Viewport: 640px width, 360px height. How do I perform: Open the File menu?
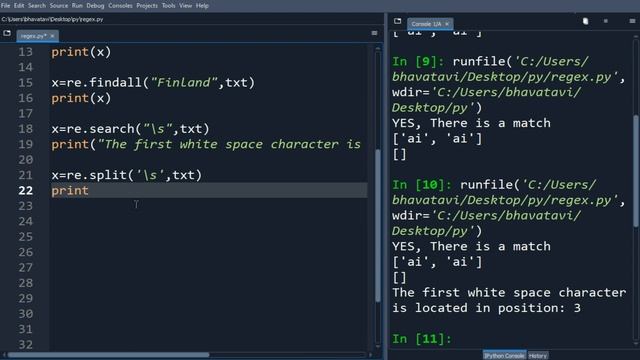pos(5,6)
